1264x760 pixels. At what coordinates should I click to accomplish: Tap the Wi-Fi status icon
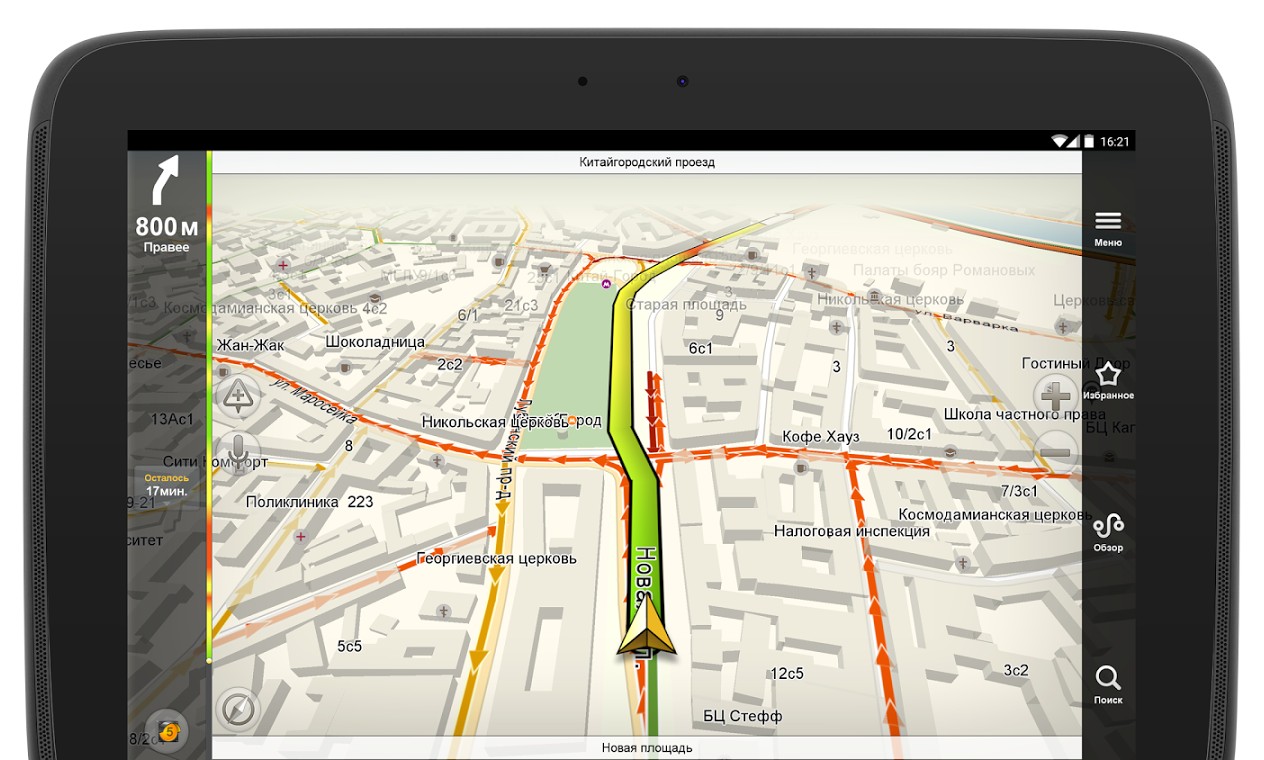click(x=1058, y=141)
